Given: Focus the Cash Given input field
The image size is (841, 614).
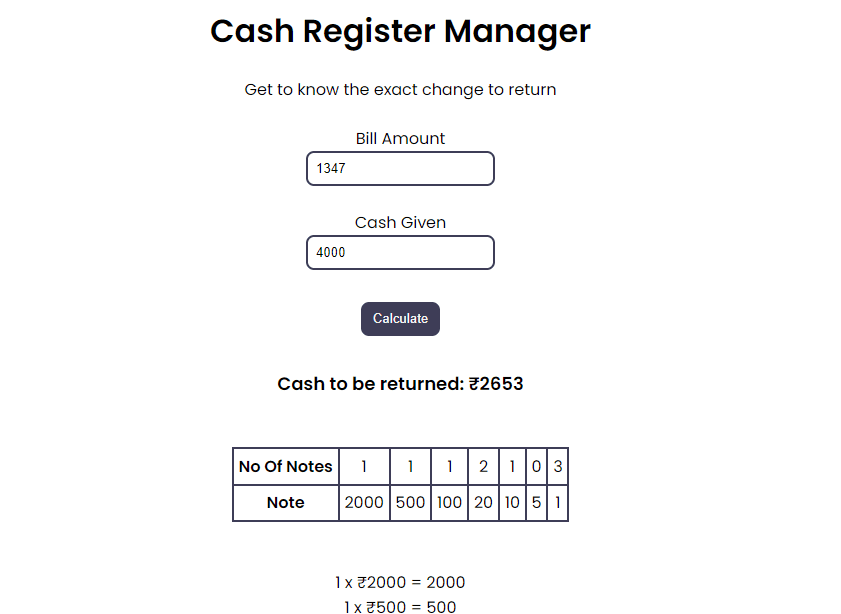Looking at the screenshot, I should (x=400, y=252).
